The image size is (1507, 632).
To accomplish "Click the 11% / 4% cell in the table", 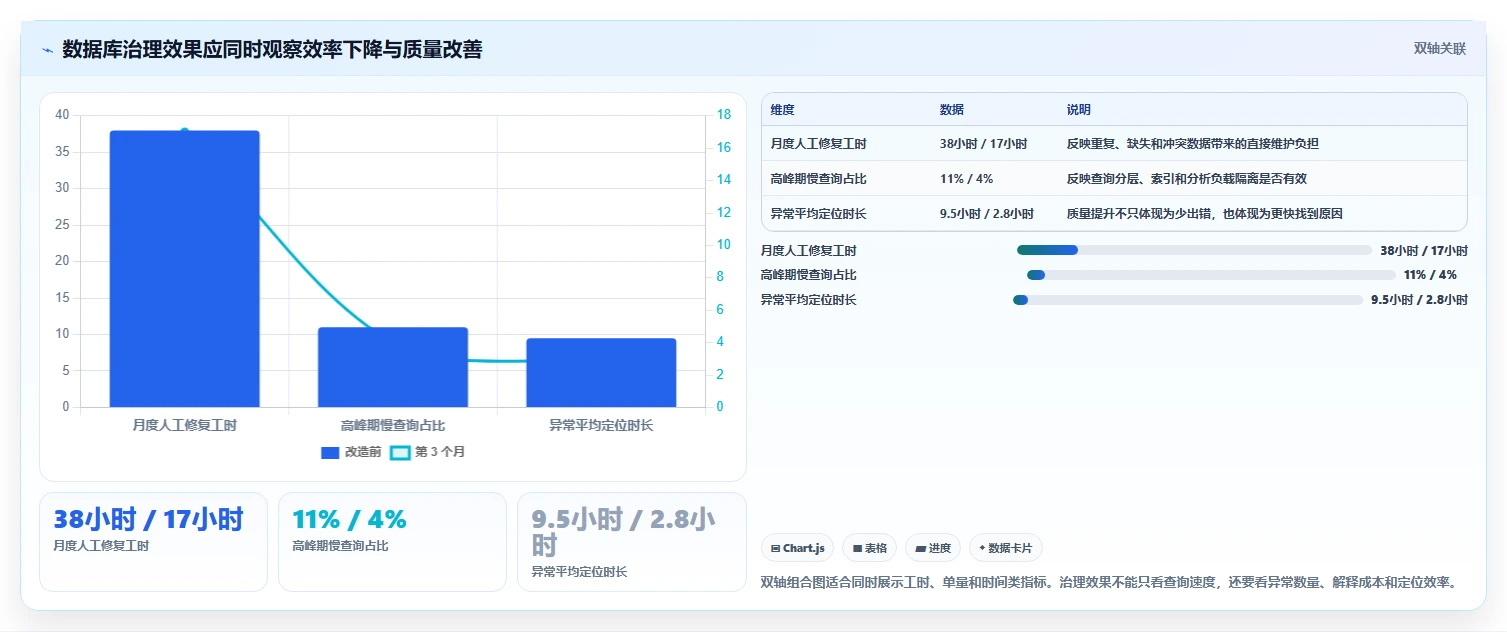I will (x=966, y=179).
